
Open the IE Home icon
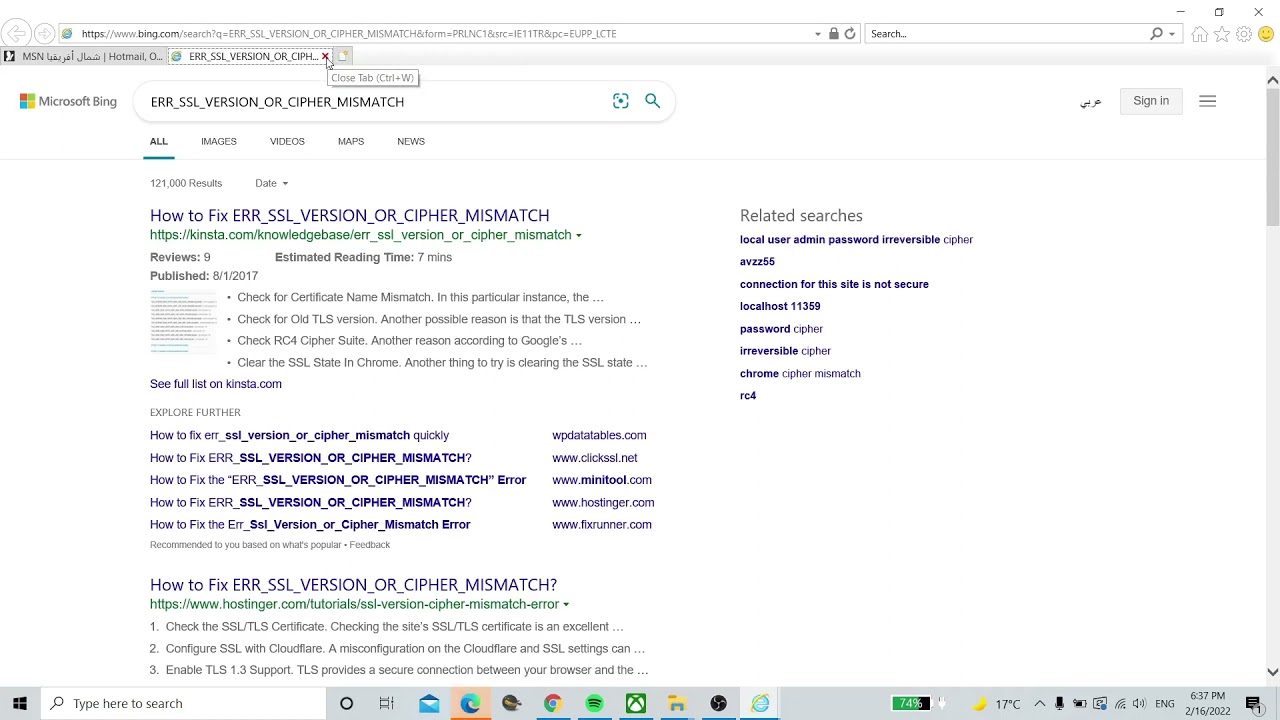(x=1200, y=34)
